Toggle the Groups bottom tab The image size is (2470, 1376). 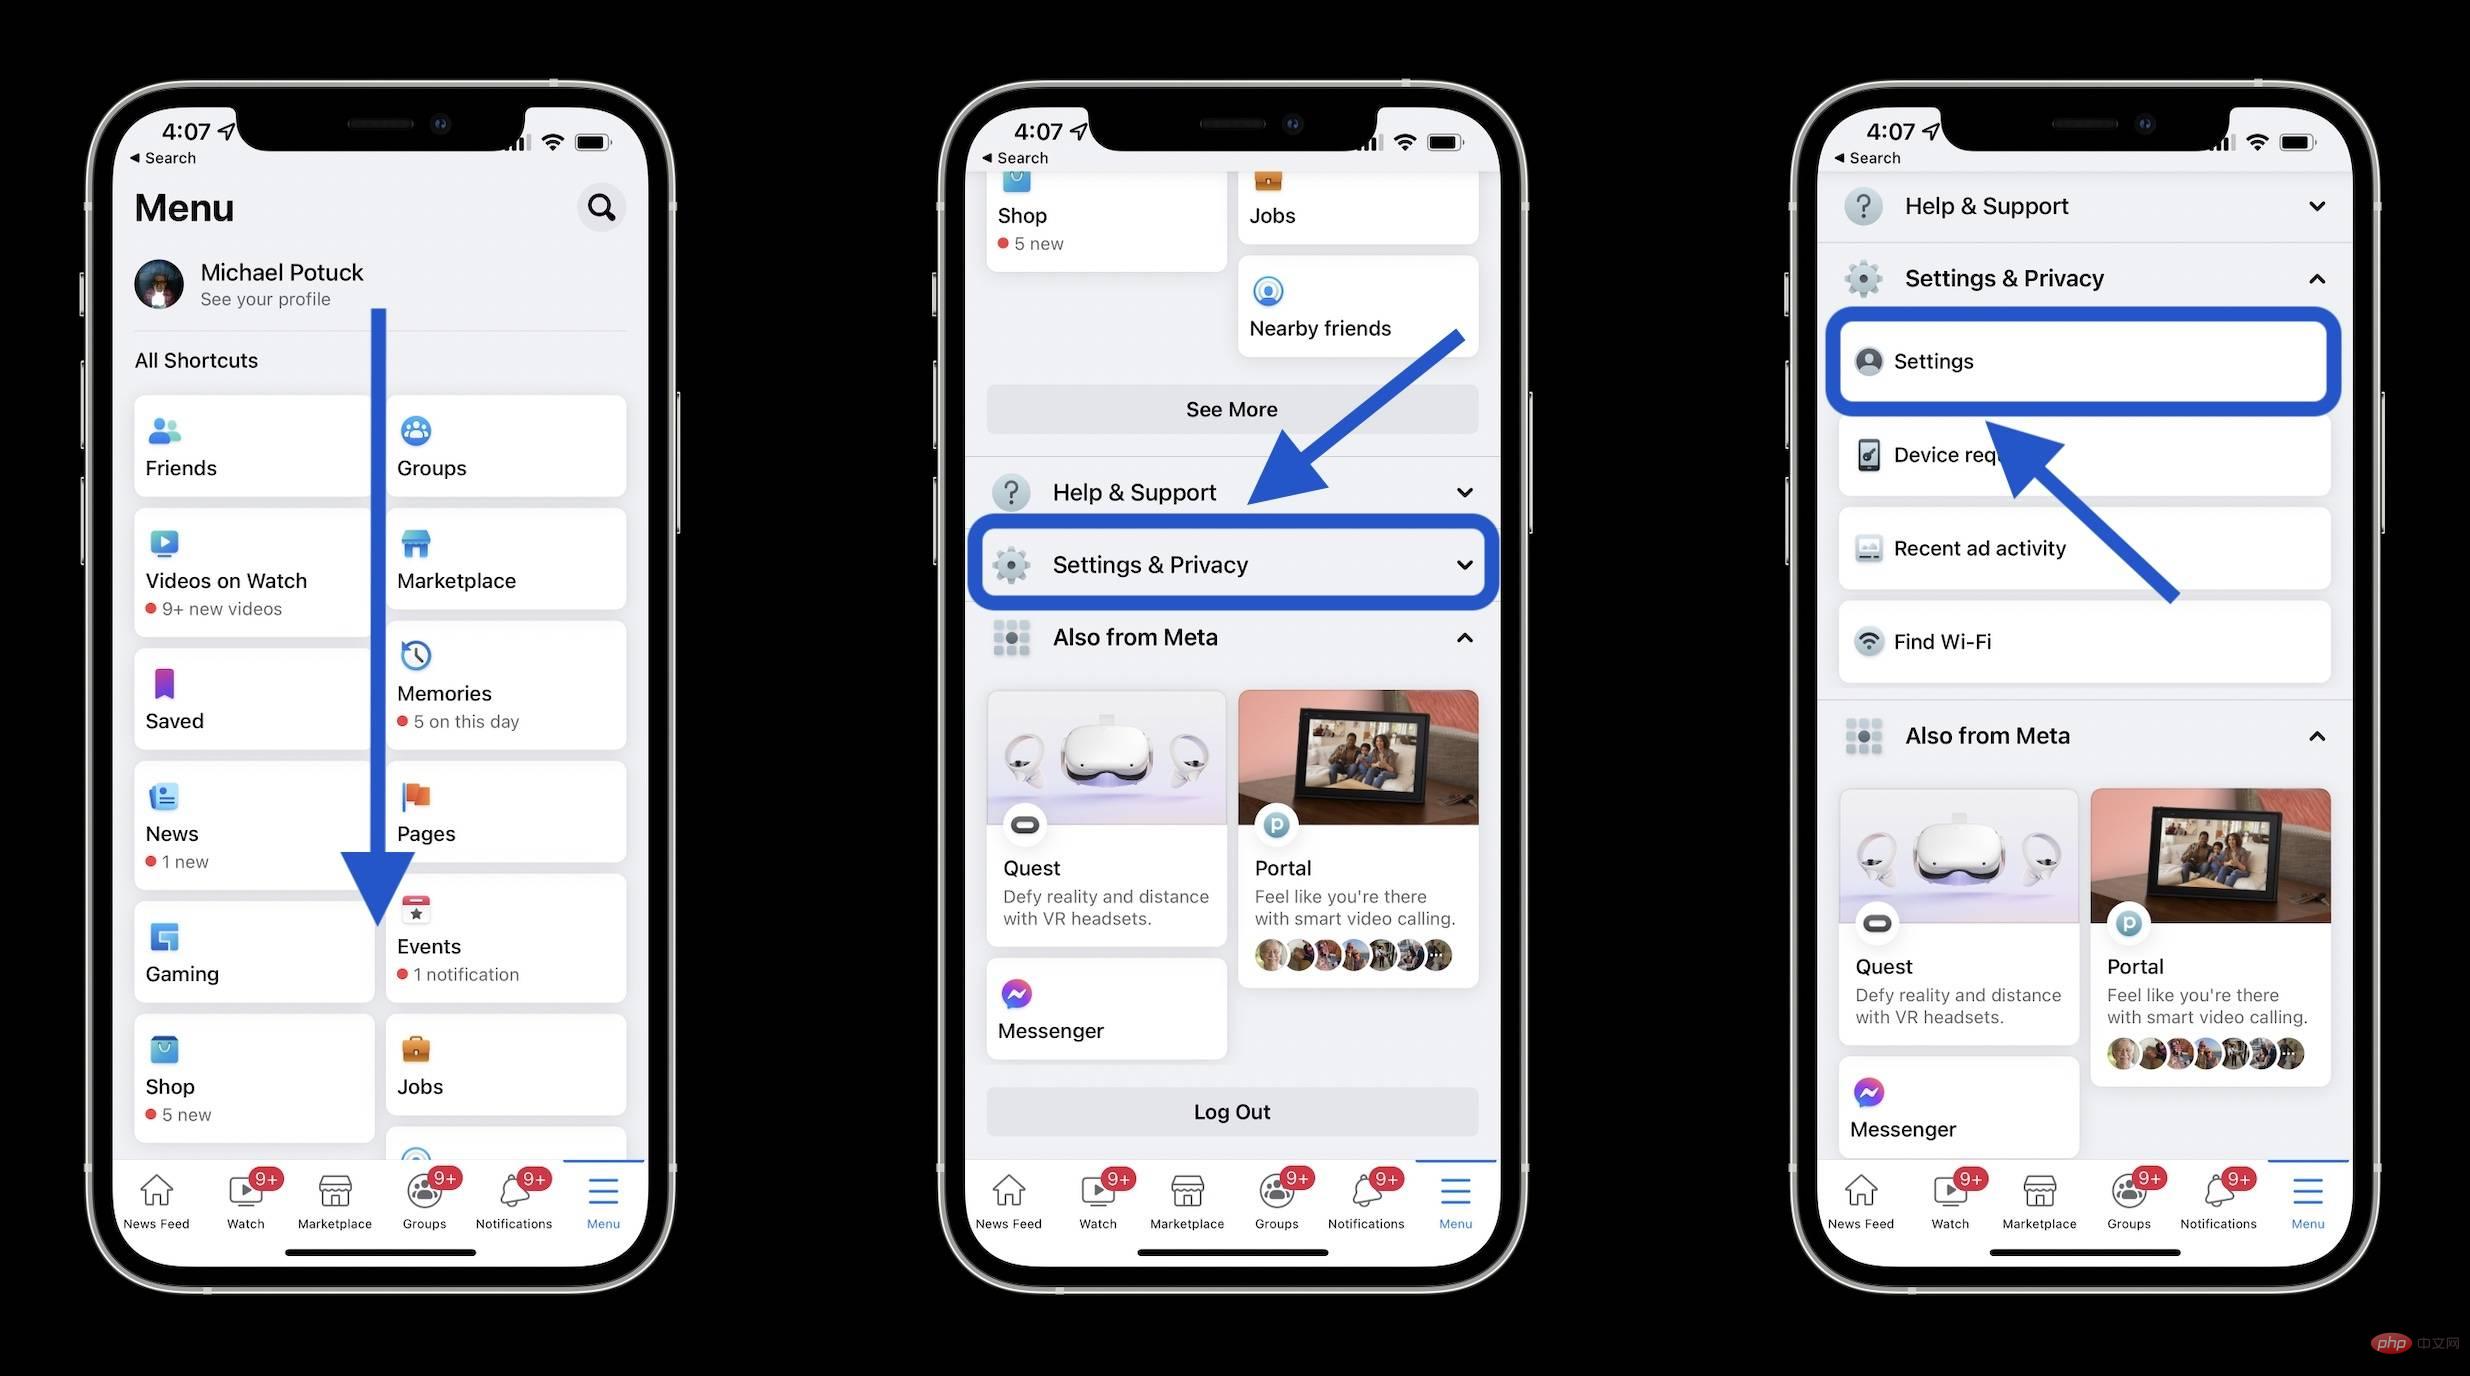pyautogui.click(x=424, y=1195)
